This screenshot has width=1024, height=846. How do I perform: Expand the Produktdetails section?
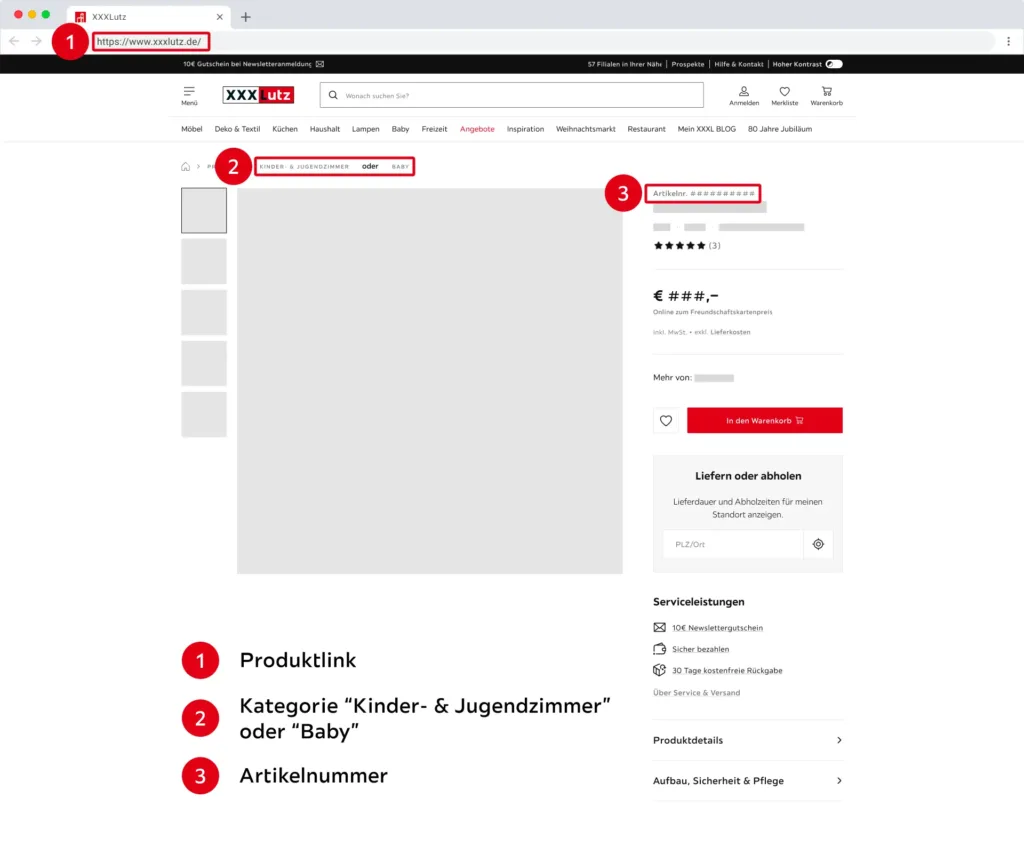(747, 740)
